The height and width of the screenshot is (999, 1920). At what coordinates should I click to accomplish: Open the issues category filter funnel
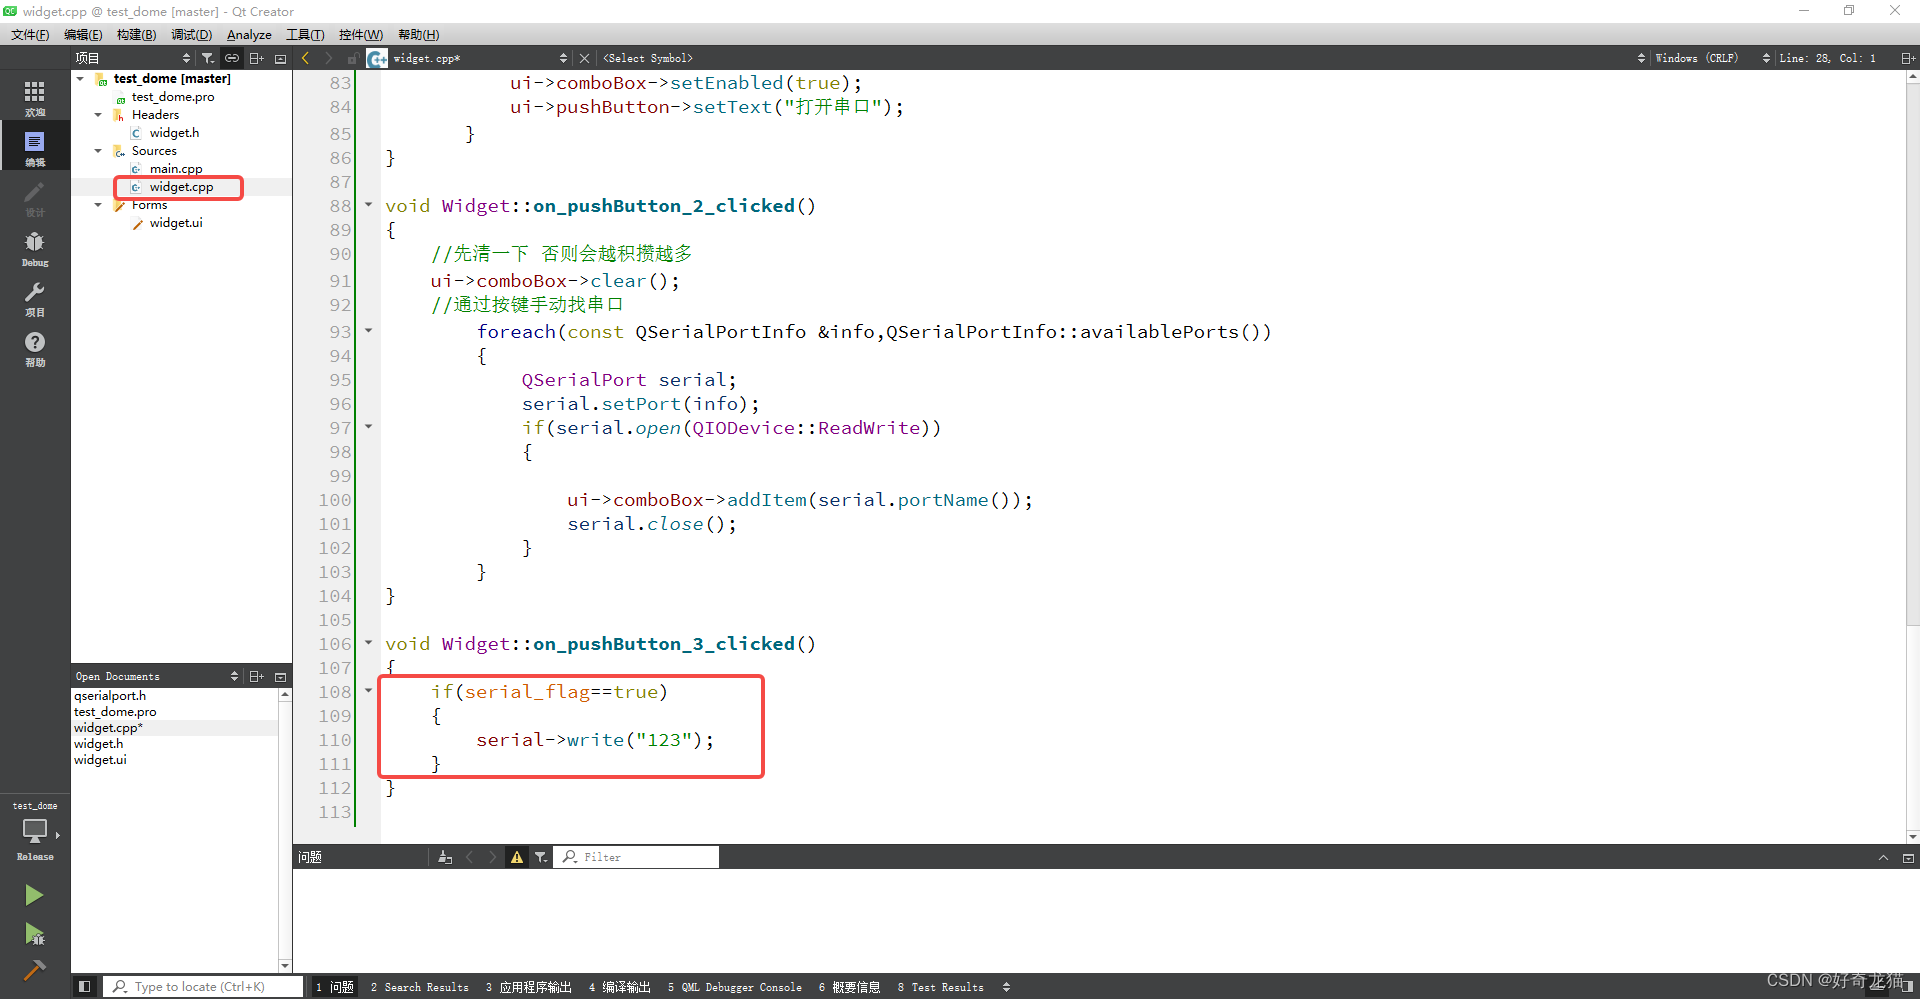tap(541, 857)
